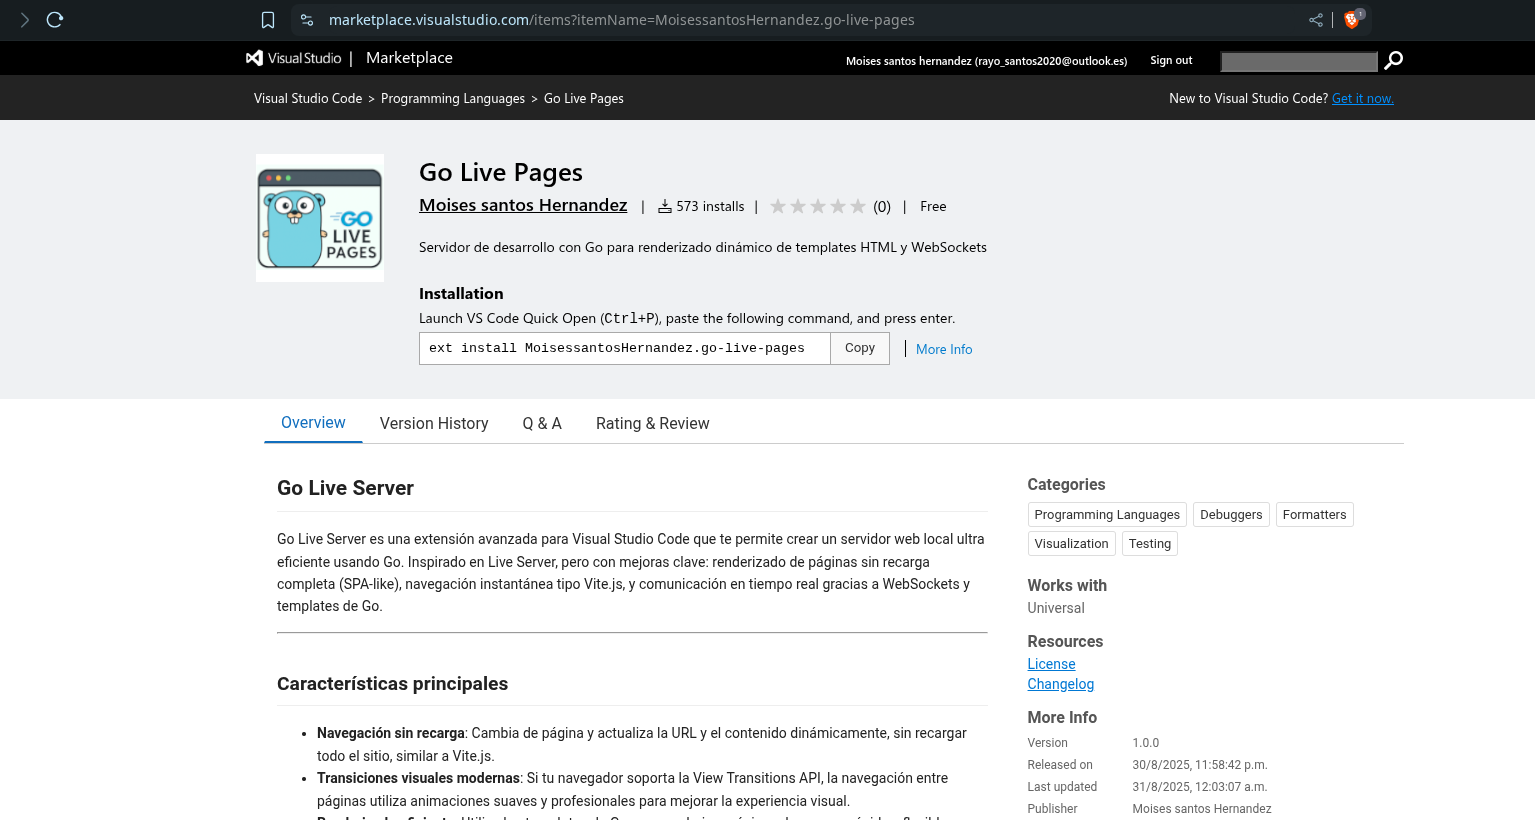Screen dimensions: 1535x820
Task: Open site settings icon in address bar
Action: pyautogui.click(x=307, y=20)
